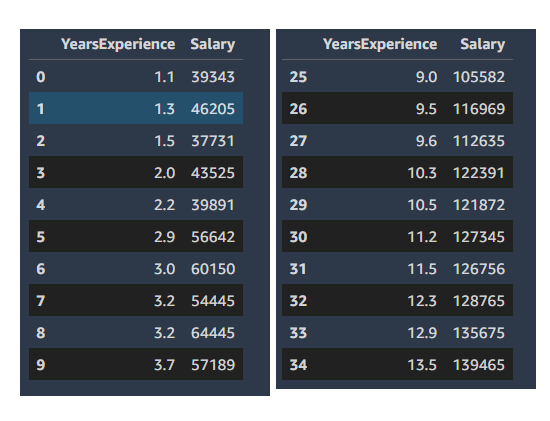Click salary value 64445 in row 8
Image resolution: width=550 pixels, height=421 pixels.
coord(213,333)
